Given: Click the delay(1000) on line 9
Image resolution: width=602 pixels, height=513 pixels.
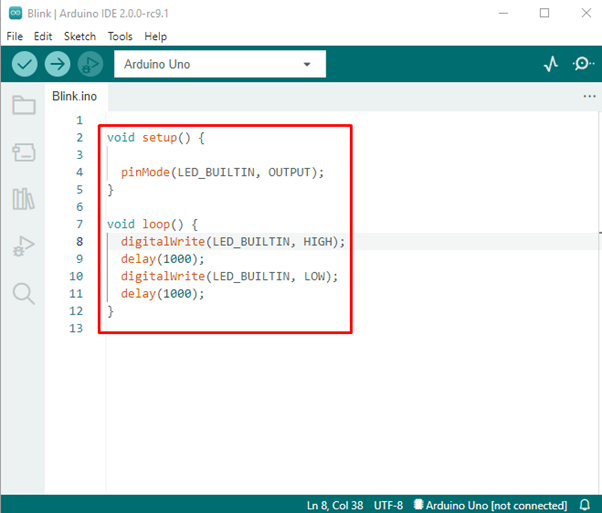Looking at the screenshot, I should coord(162,259).
